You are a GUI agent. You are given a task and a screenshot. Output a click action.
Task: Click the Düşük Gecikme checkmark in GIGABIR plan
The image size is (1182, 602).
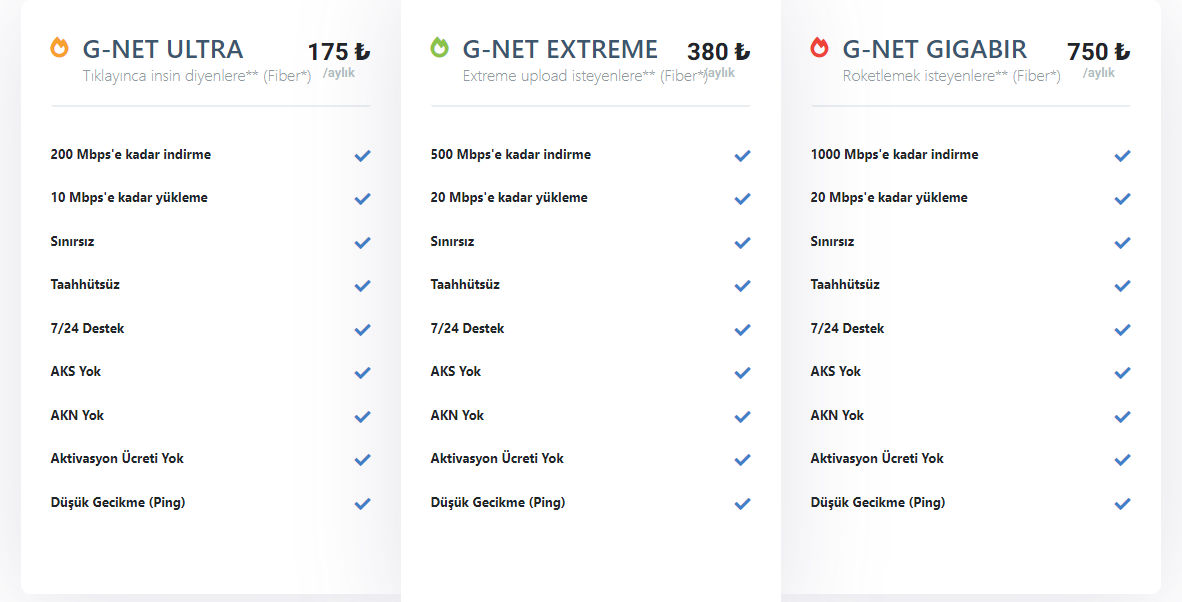point(1122,504)
